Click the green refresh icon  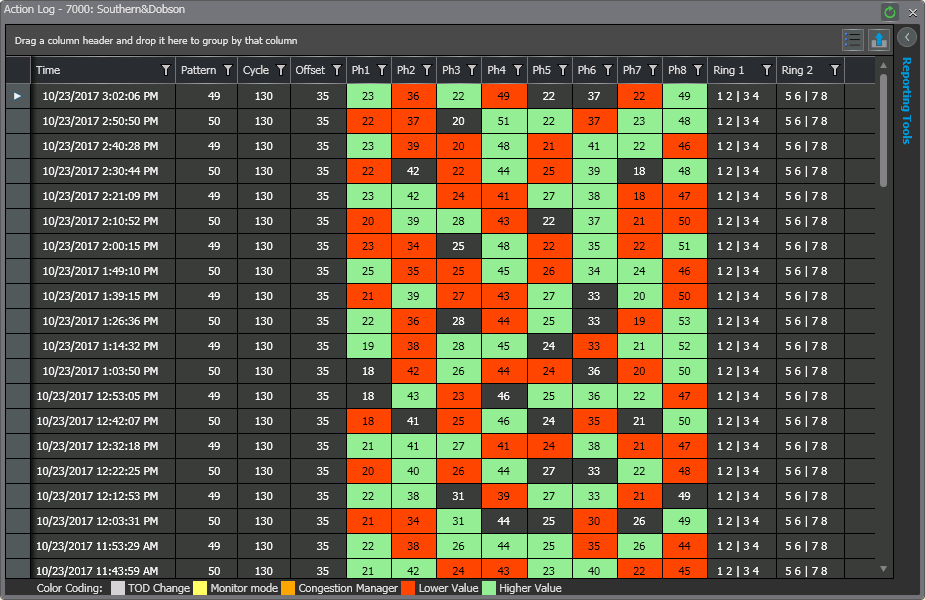tap(890, 12)
